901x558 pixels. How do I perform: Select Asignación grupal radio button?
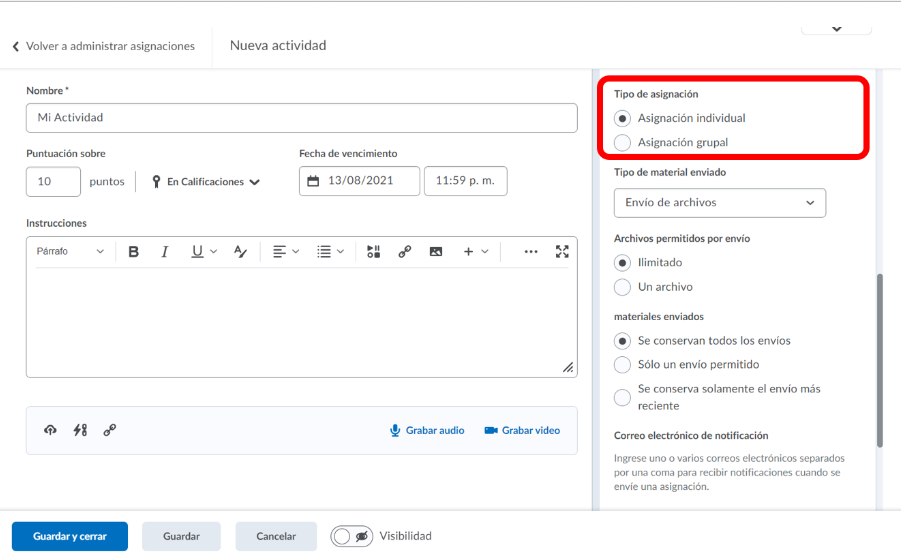pos(622,142)
